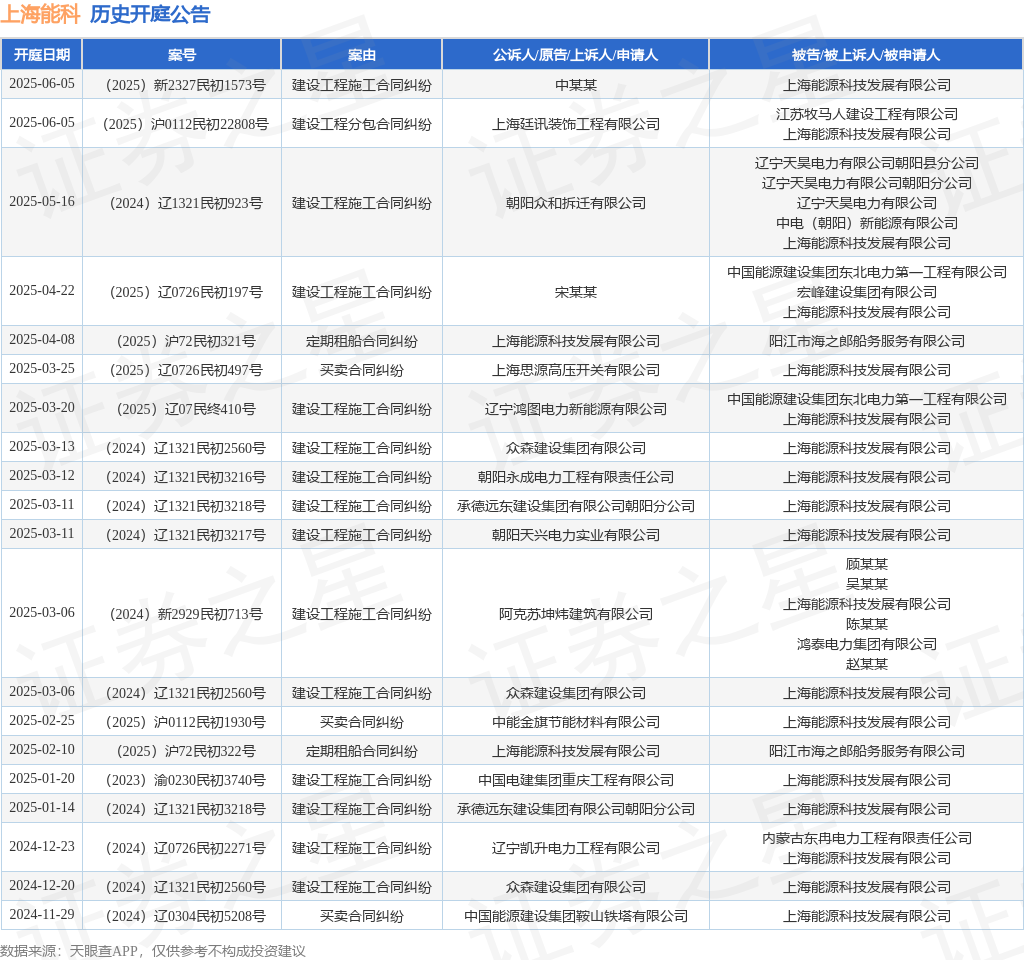
Task: Click the date 2025-01-20
Action: pos(42,778)
